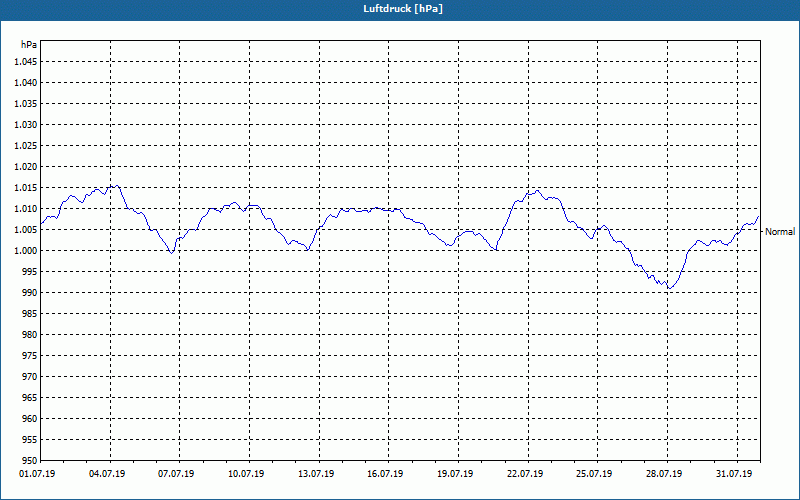The height and width of the screenshot is (500, 800).
Task: Click the 990 y-axis value
Action: tap(30, 292)
